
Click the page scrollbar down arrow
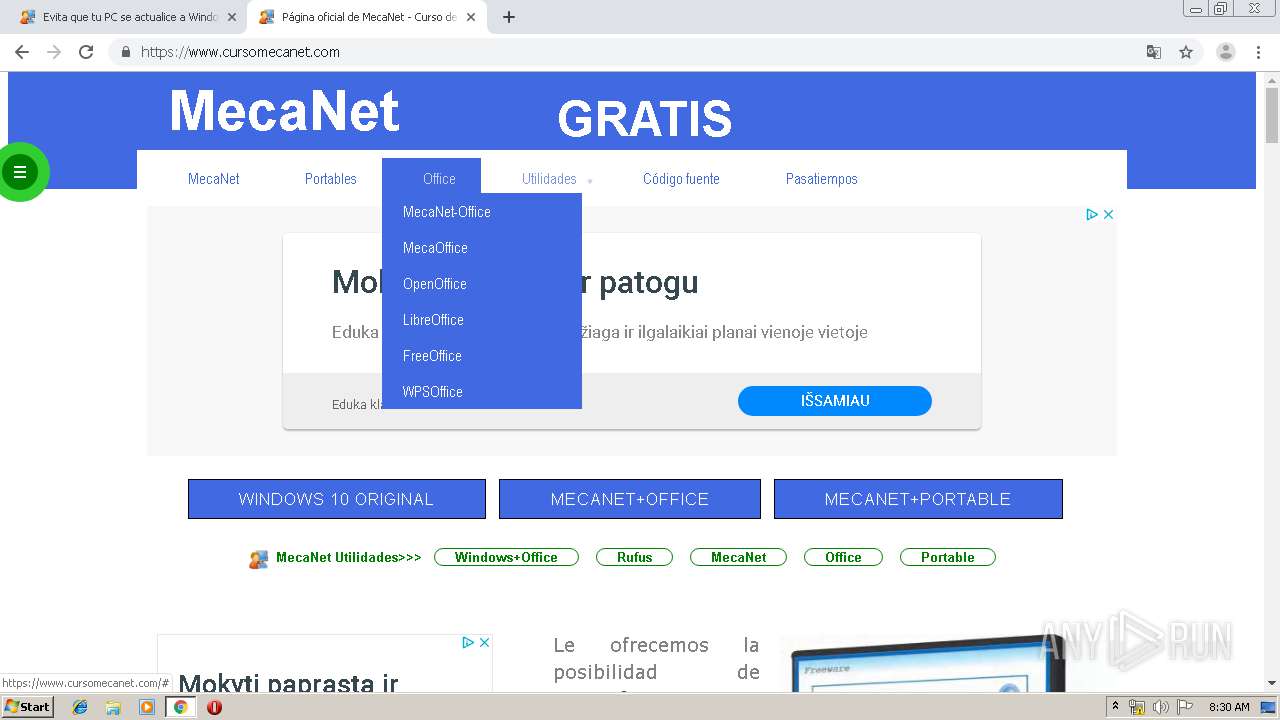coord(1272,683)
